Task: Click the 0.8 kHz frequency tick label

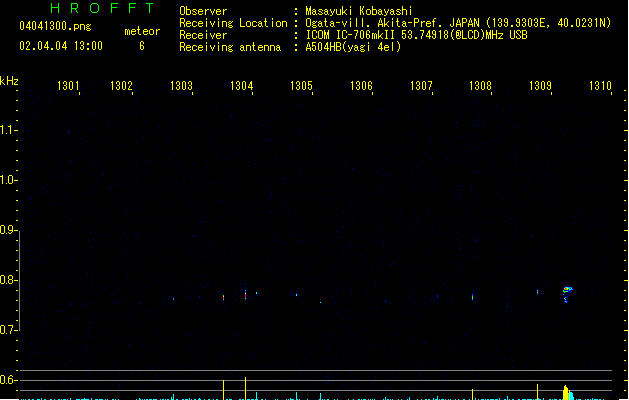Action: tap(7, 280)
